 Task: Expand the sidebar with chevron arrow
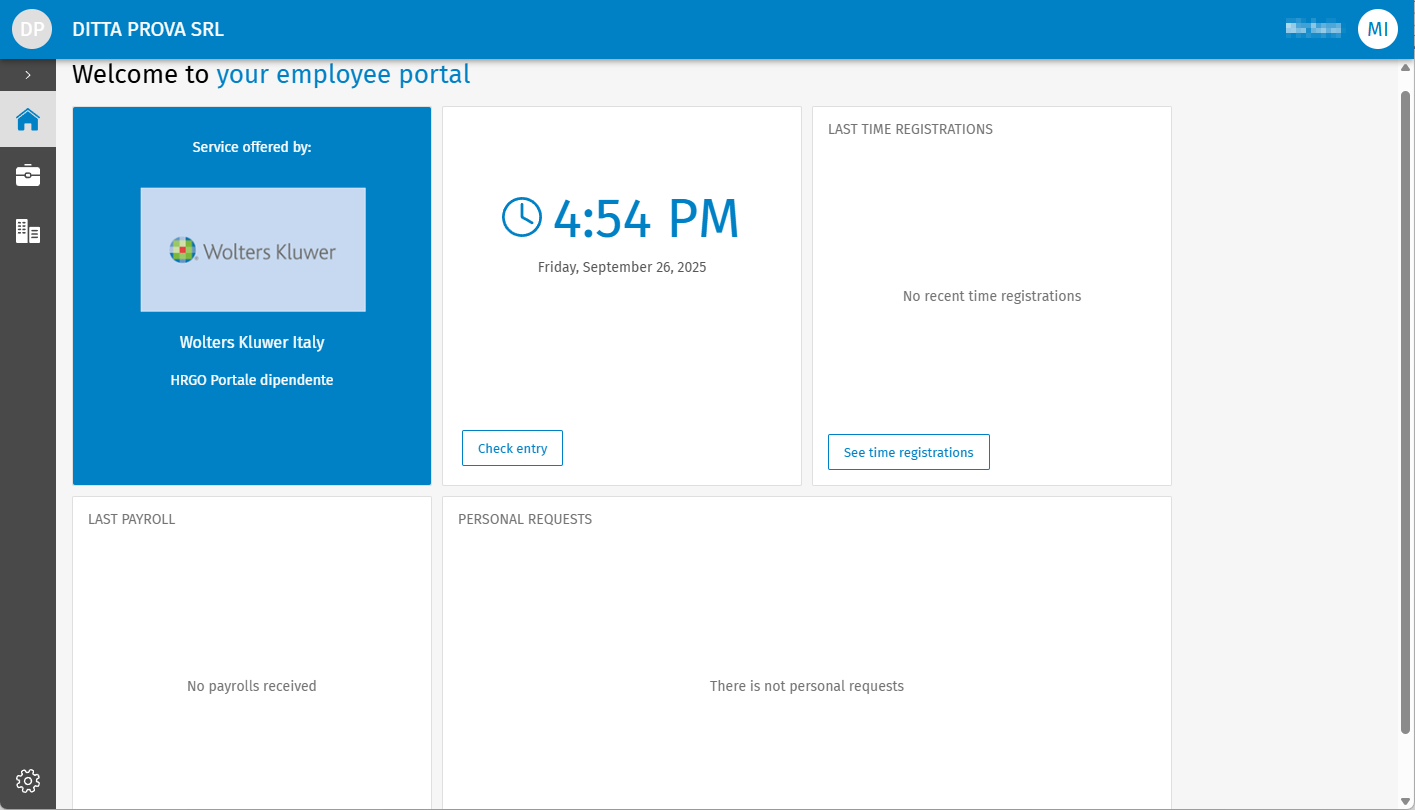[28, 75]
